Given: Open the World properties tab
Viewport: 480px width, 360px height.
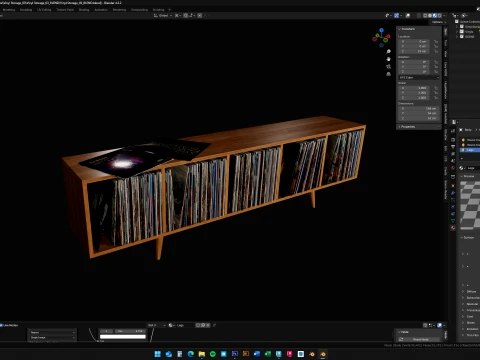Looking at the screenshot, I should [453, 168].
